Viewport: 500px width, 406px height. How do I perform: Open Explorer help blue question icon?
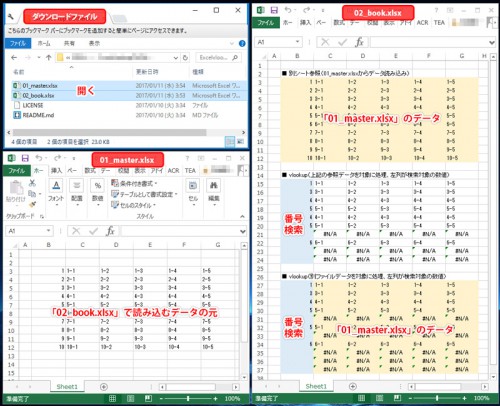click(x=242, y=43)
